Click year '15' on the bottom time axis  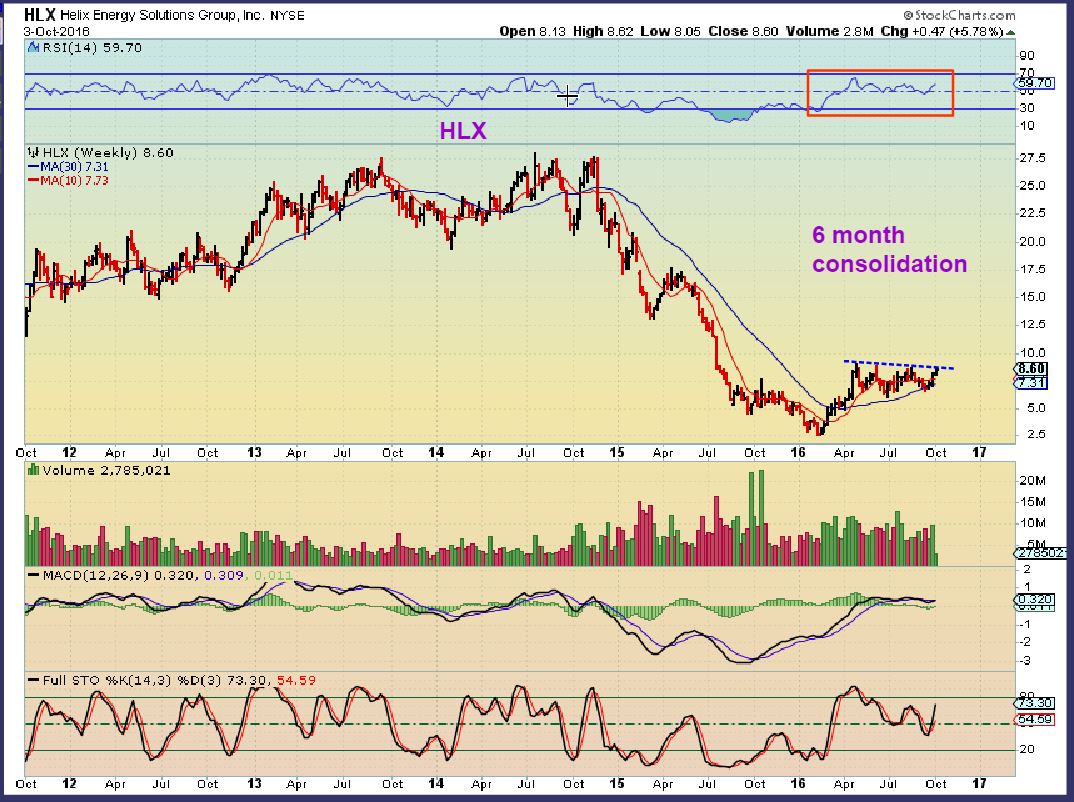617,784
